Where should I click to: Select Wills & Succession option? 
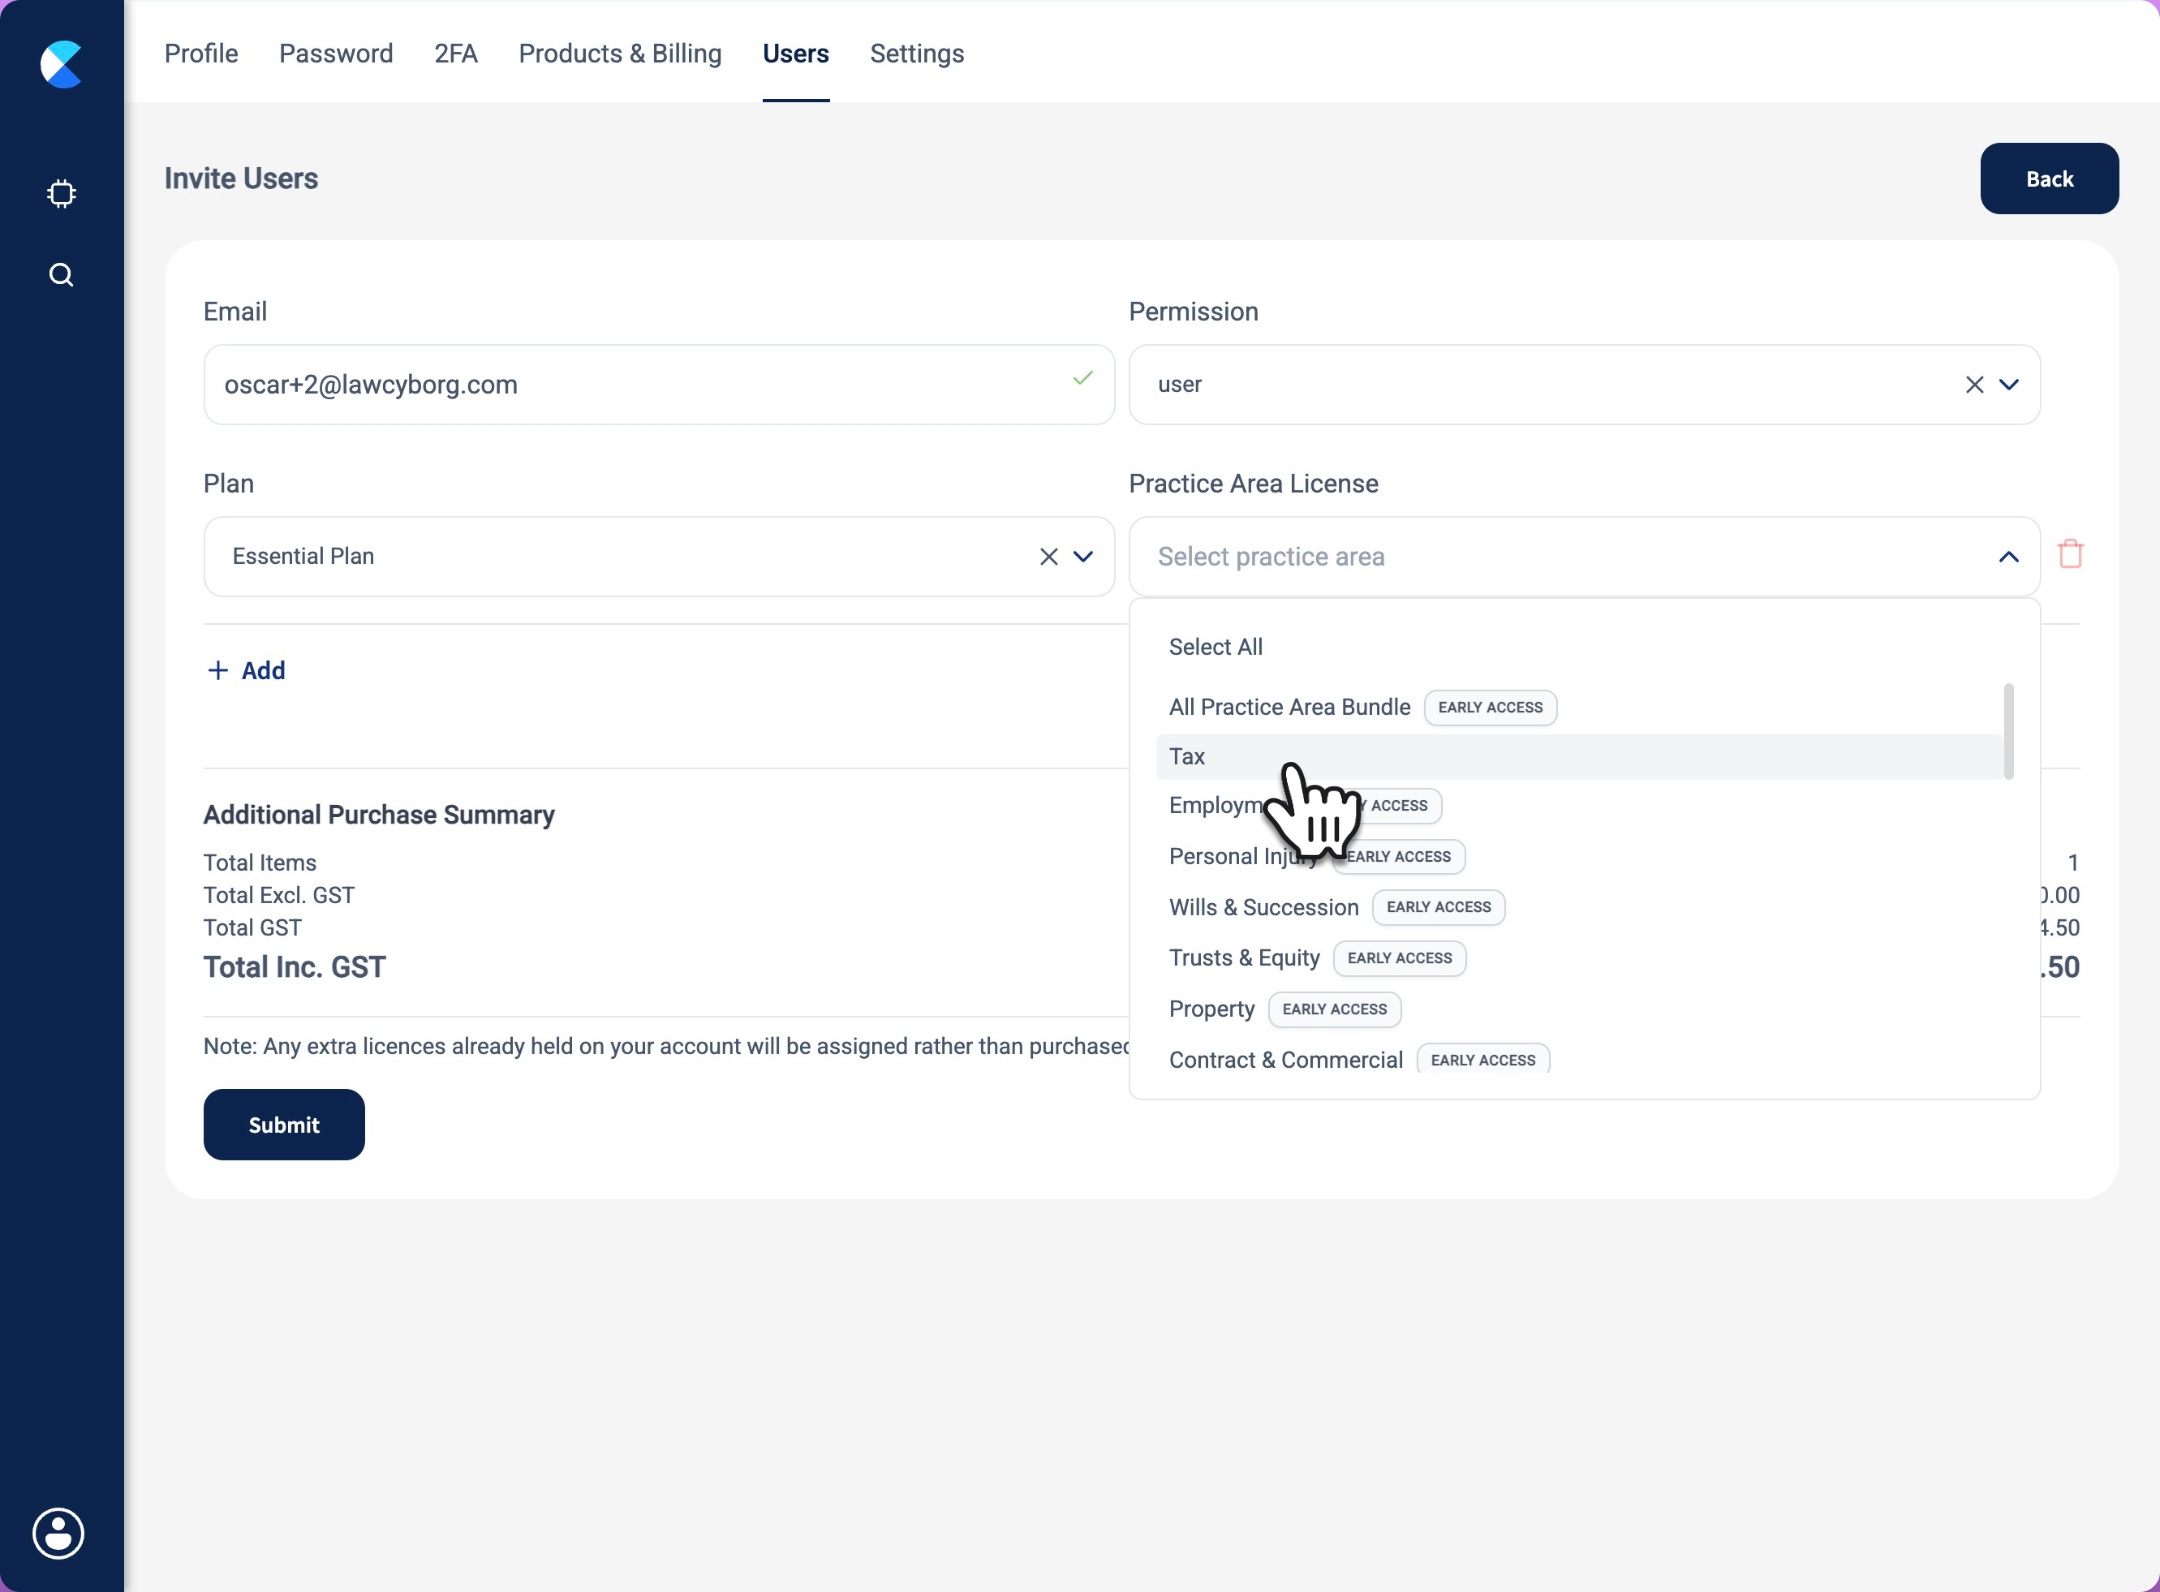(x=1263, y=908)
